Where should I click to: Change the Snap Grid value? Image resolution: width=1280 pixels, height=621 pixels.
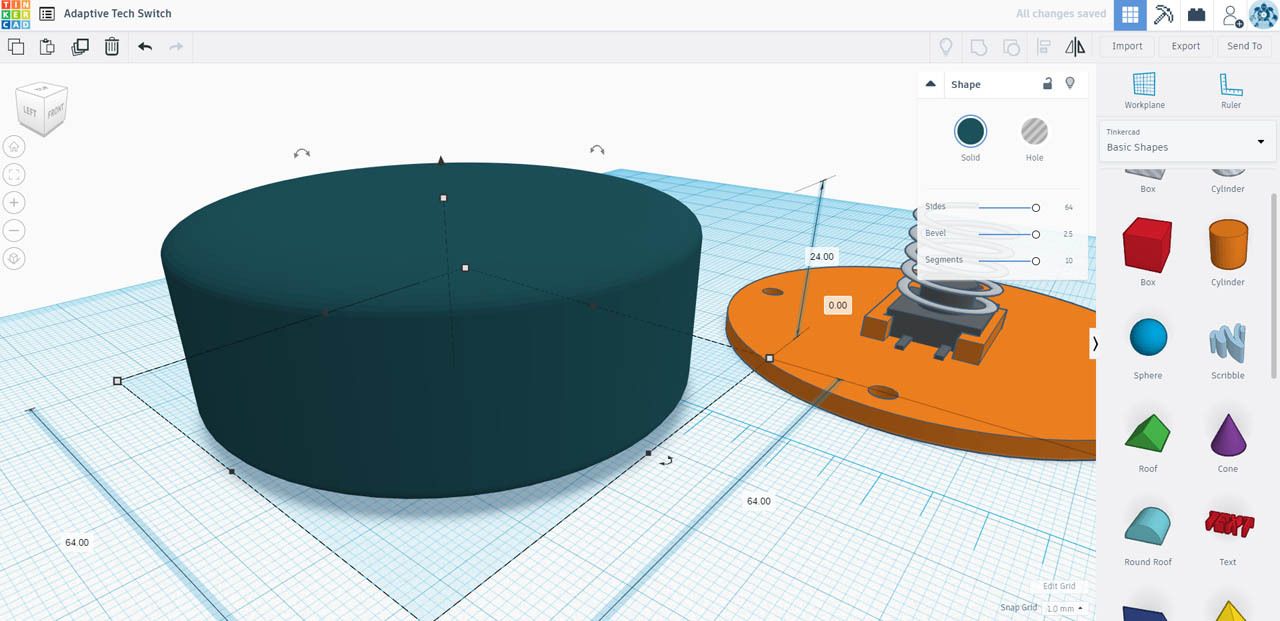pyautogui.click(x=1062, y=607)
